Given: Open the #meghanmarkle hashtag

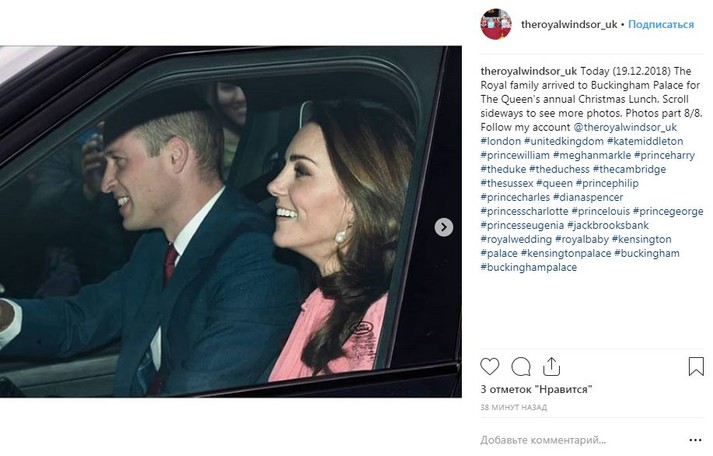Looking at the screenshot, I should coord(592,155).
